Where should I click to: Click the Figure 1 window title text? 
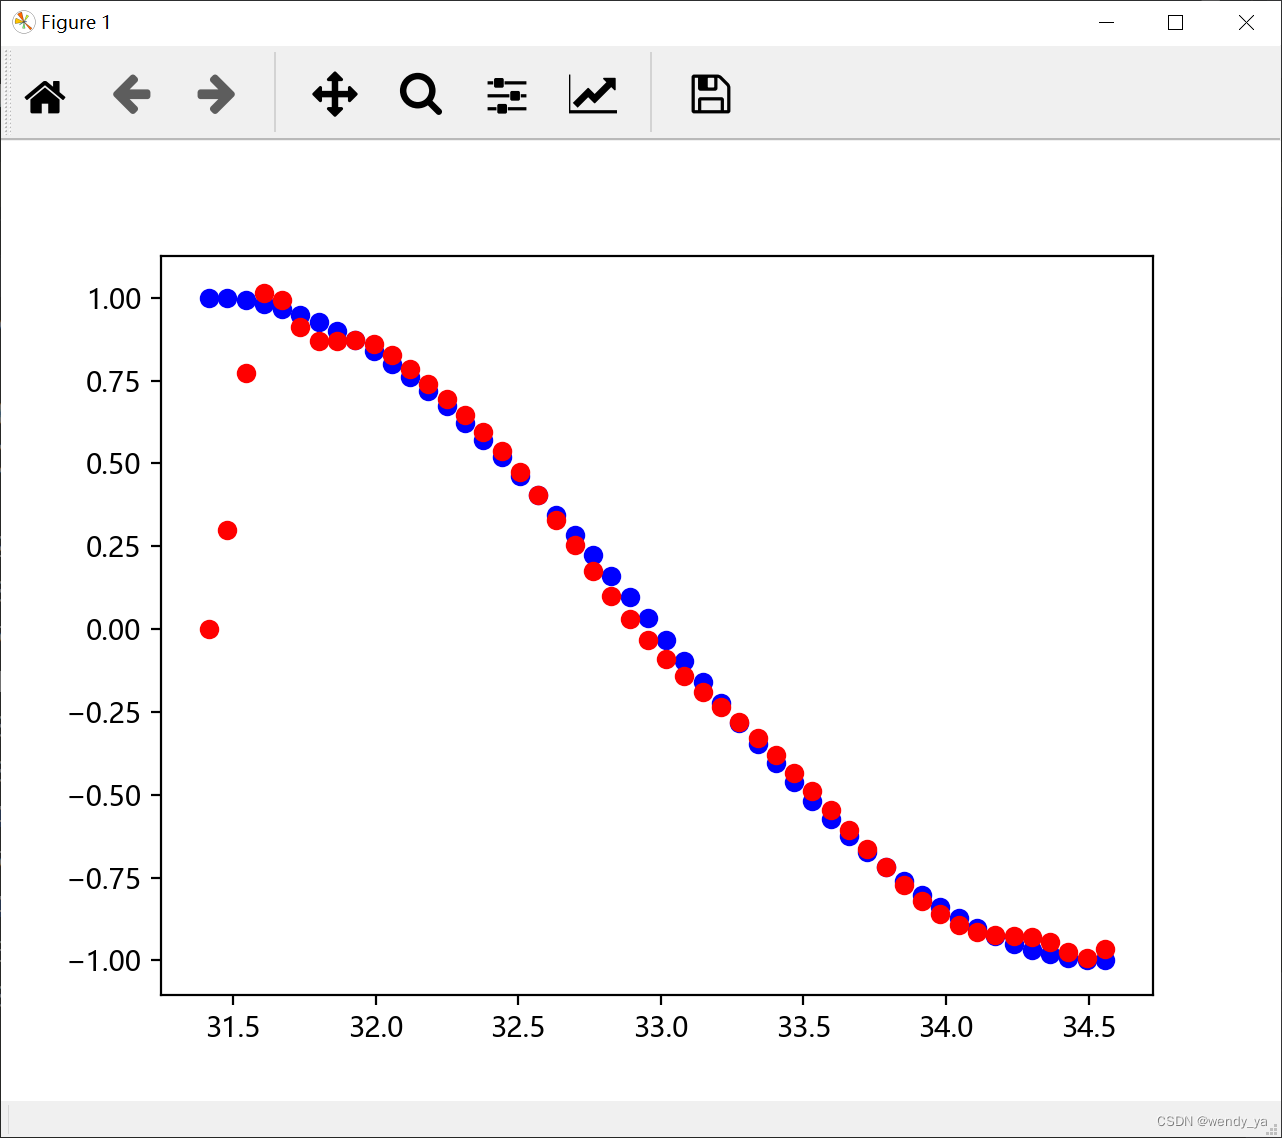click(76, 22)
